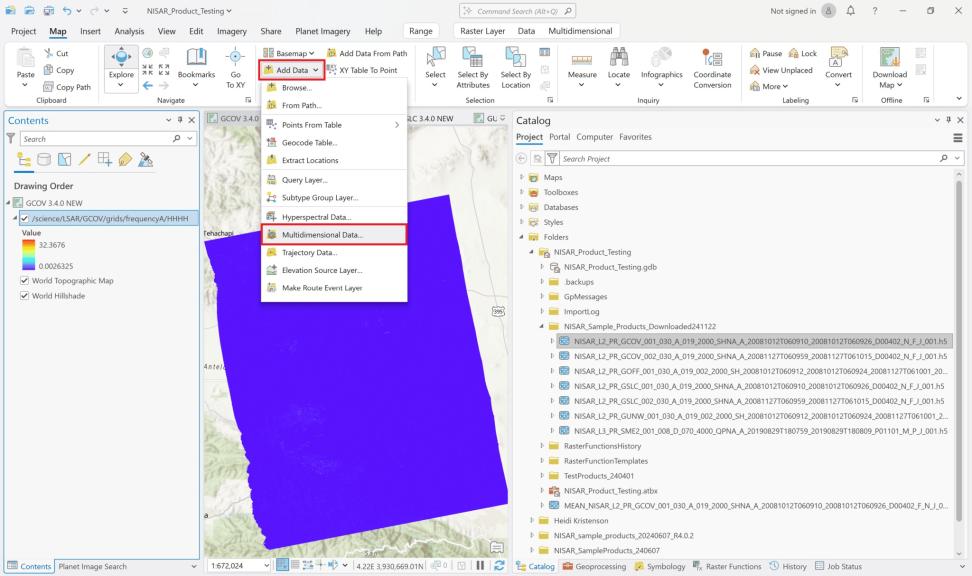
Task: Toggle World Topographic Map layer visibility
Action: point(25,280)
